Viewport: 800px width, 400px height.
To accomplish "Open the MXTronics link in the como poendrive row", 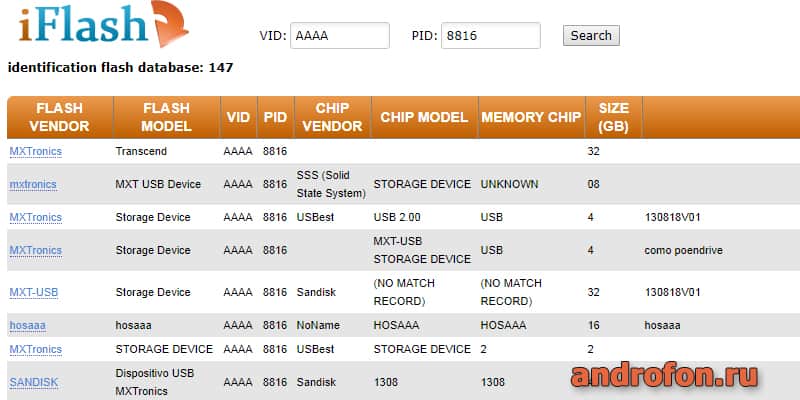I will (36, 251).
